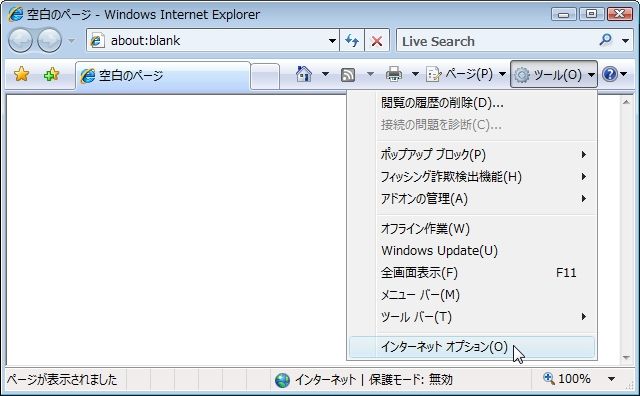Click the red Stop loading icon
The image size is (640, 396).
pos(377,40)
